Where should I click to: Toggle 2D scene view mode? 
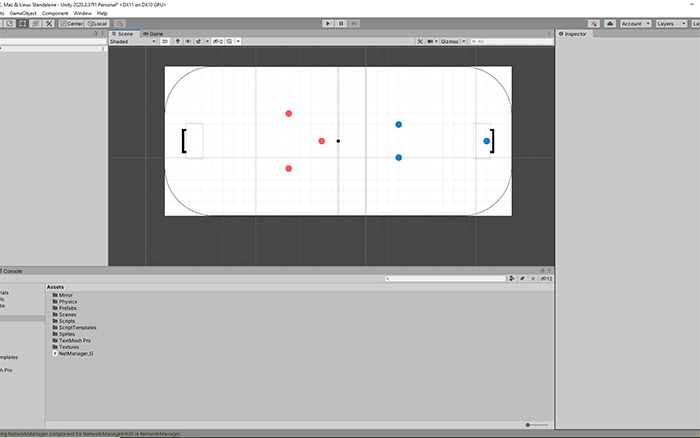click(165, 42)
